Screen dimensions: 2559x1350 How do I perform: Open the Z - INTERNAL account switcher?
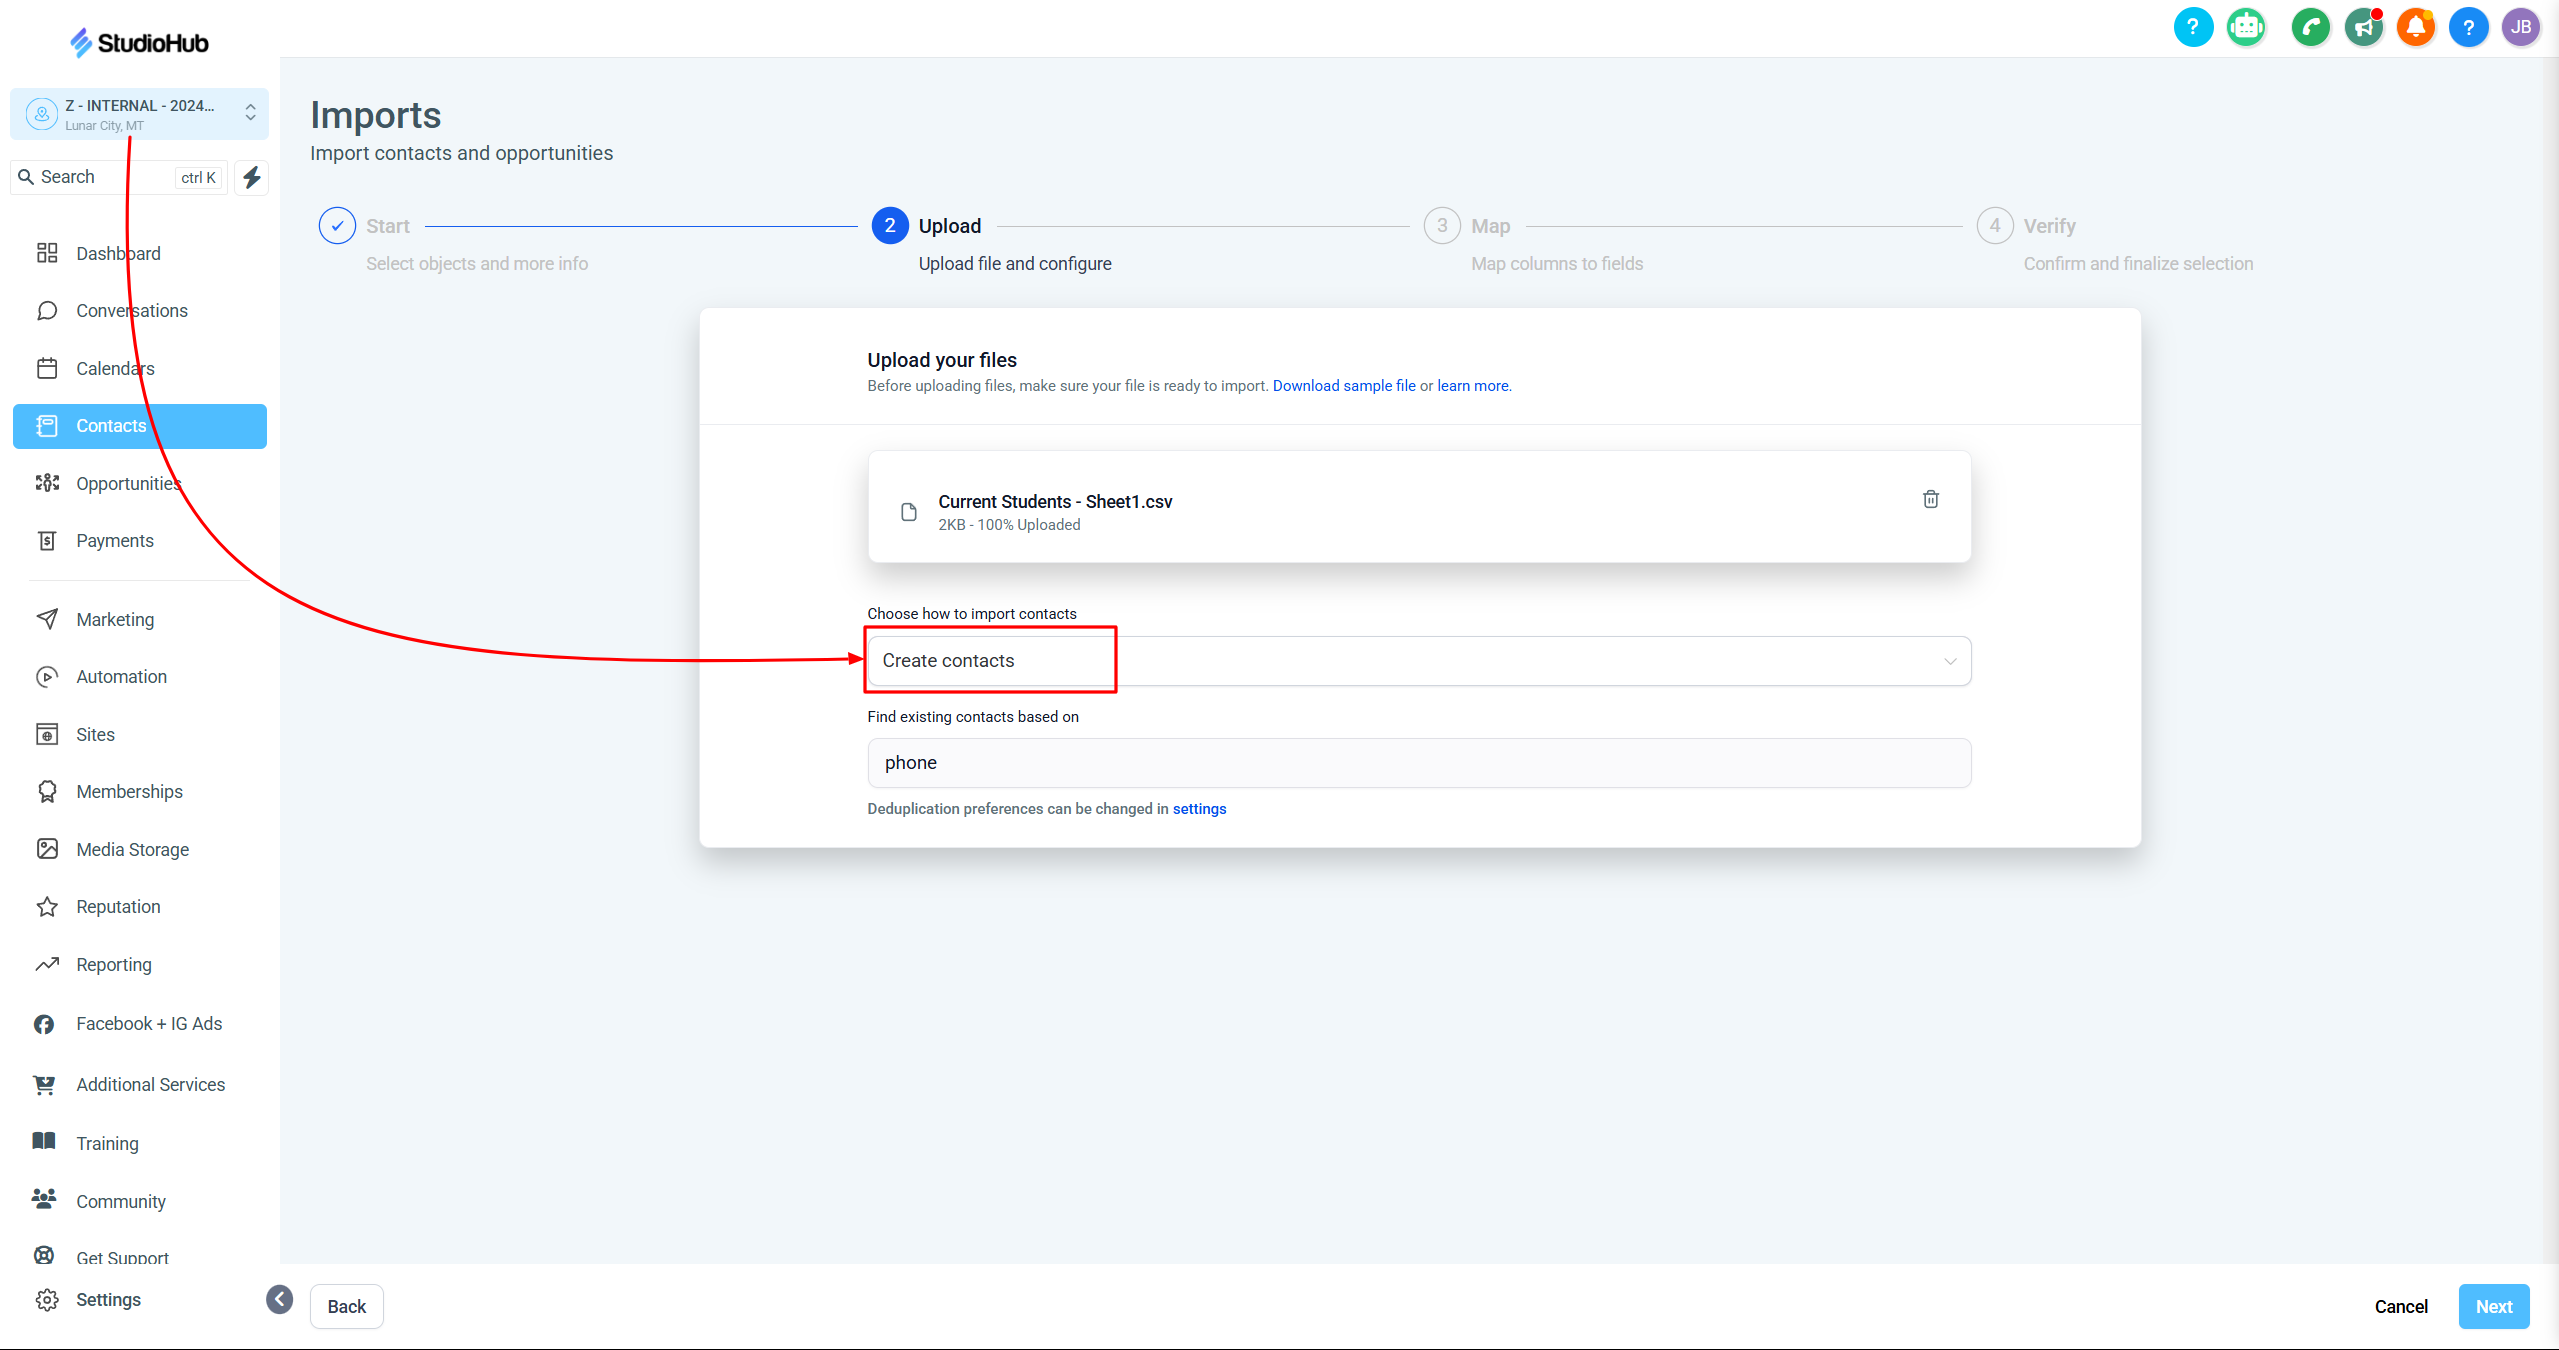coord(140,114)
